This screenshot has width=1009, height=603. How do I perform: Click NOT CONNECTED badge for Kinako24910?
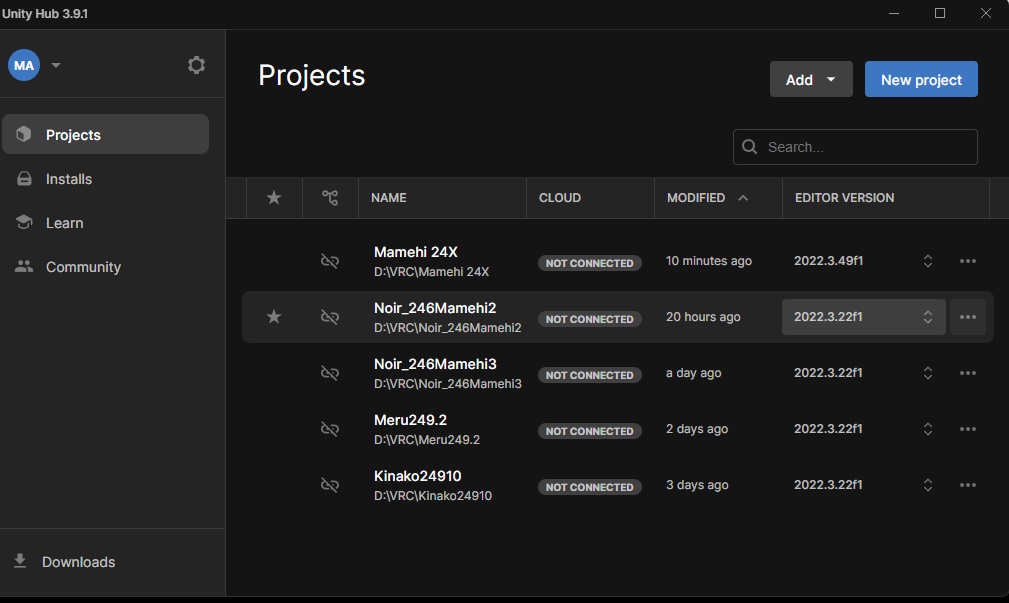tap(589, 487)
